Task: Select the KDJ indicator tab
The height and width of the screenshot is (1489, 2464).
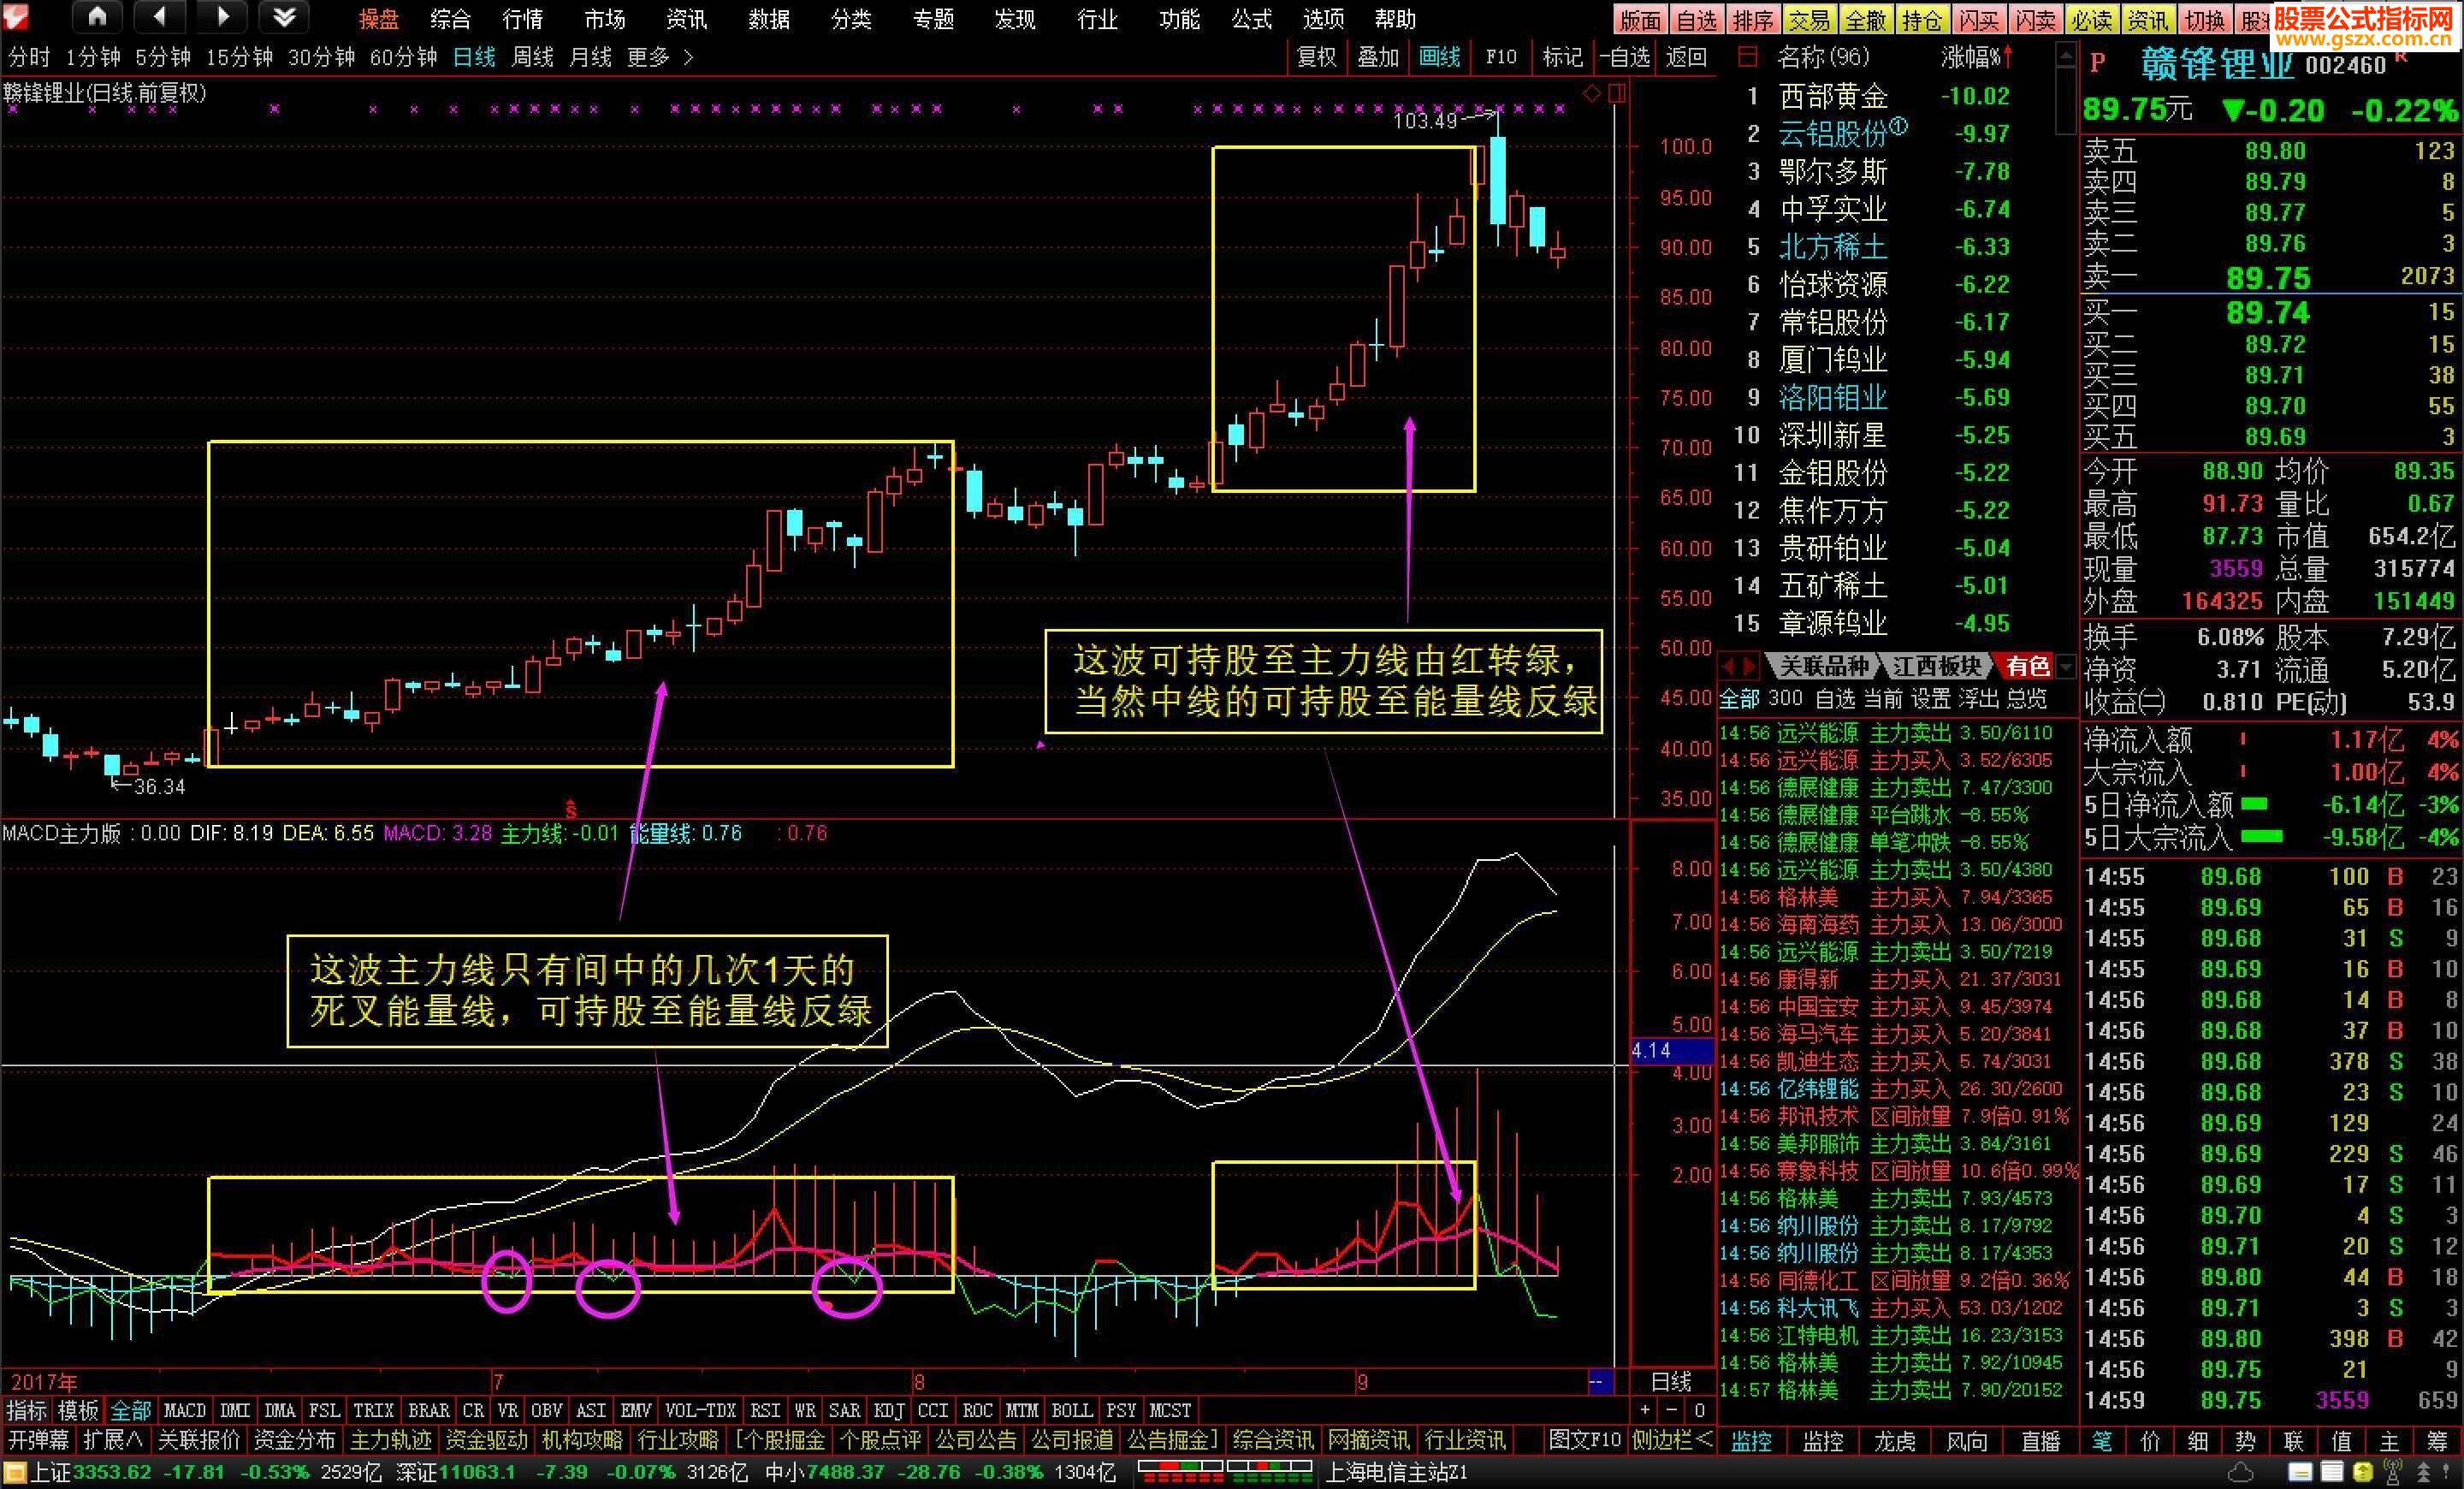Action: (x=889, y=1410)
